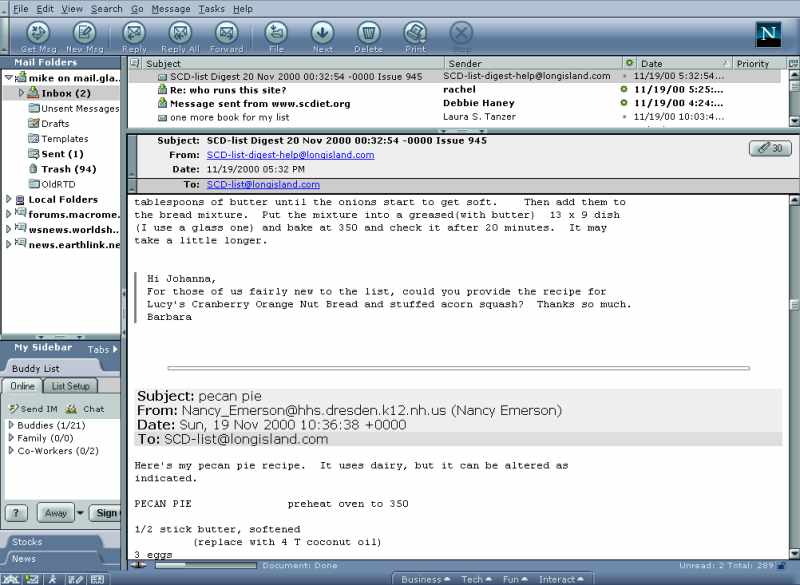The image size is (800, 585).
Task: Expand the Local Folders tree
Action: (x=9, y=200)
